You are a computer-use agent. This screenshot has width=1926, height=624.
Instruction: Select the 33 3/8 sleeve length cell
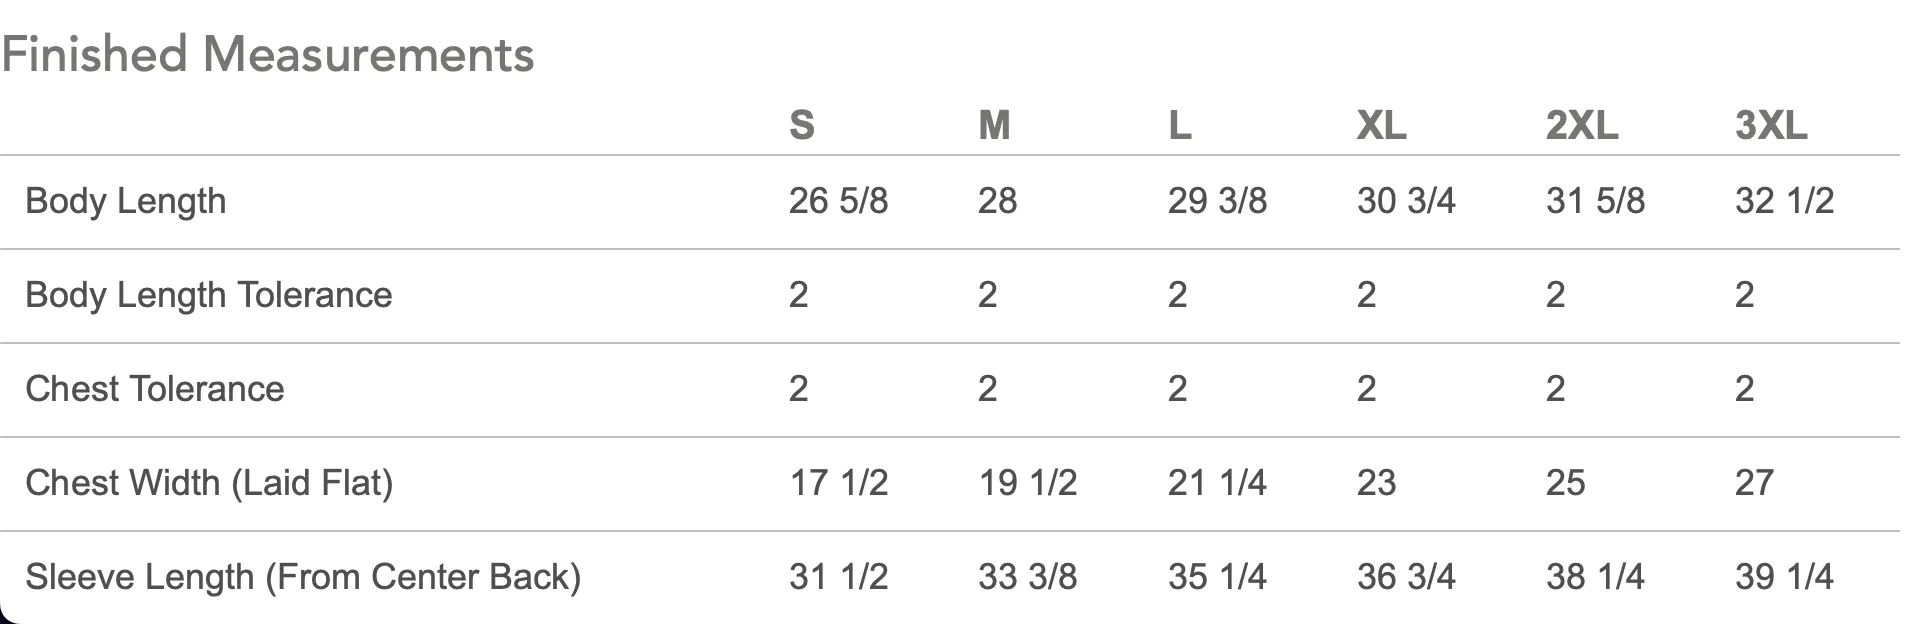tap(1027, 577)
